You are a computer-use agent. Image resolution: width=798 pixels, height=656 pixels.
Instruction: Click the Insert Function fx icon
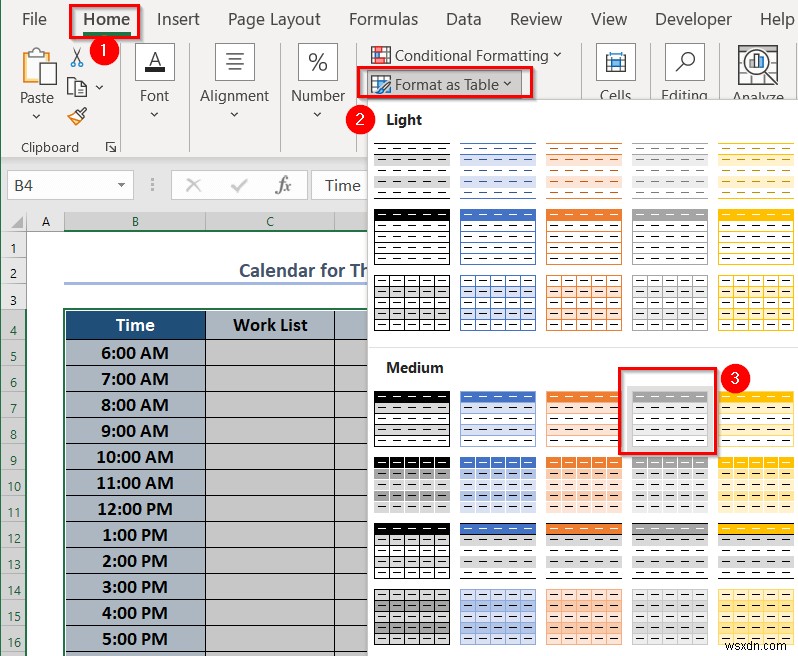click(x=283, y=185)
